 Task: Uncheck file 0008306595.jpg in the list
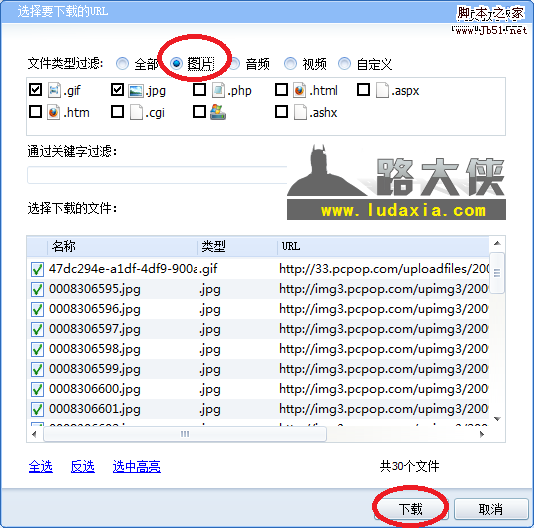tap(37, 289)
